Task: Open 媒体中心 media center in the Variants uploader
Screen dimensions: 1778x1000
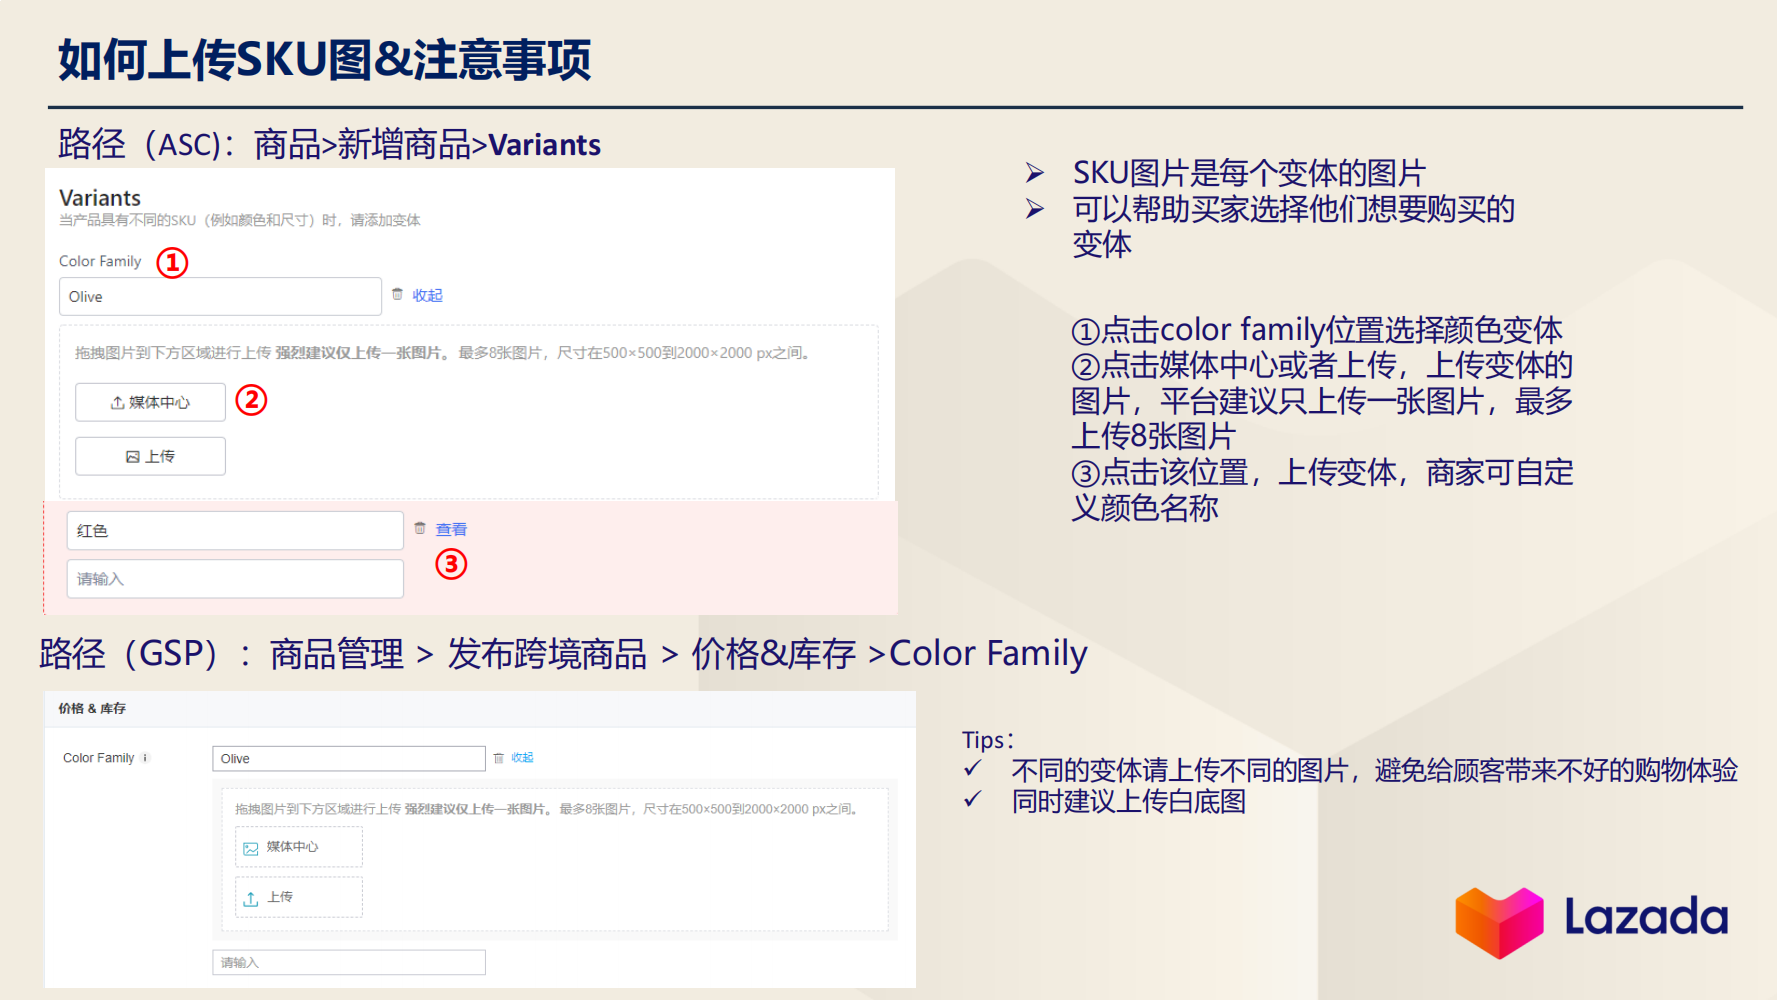Action: (x=150, y=402)
